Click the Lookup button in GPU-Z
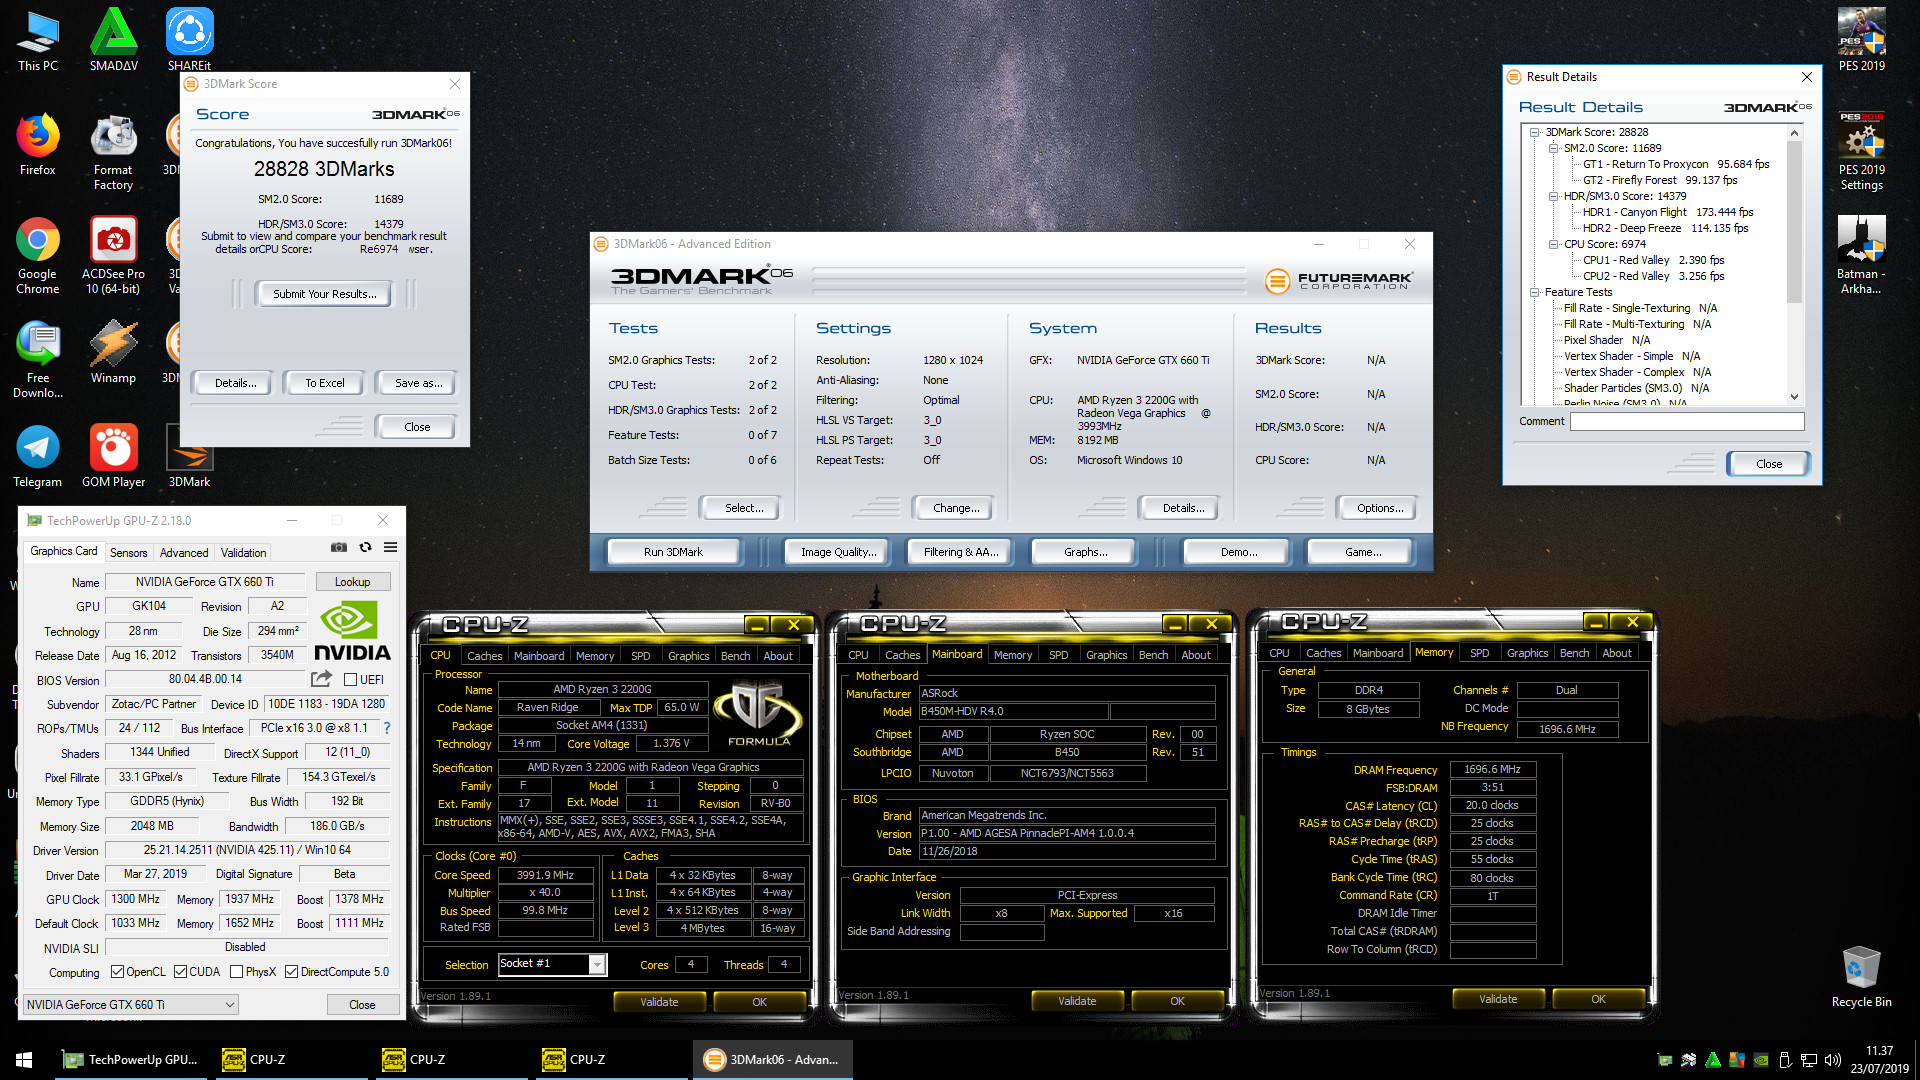The height and width of the screenshot is (1080, 1920). point(352,581)
